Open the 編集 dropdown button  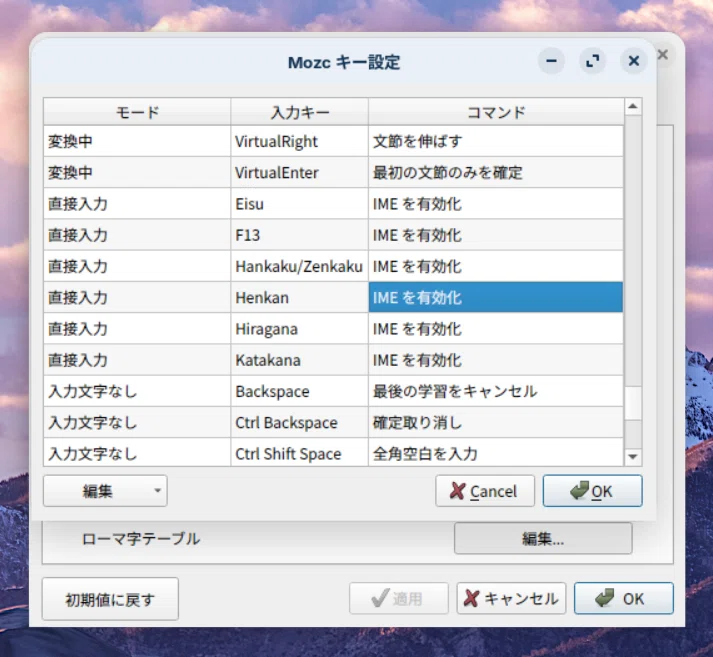point(105,491)
